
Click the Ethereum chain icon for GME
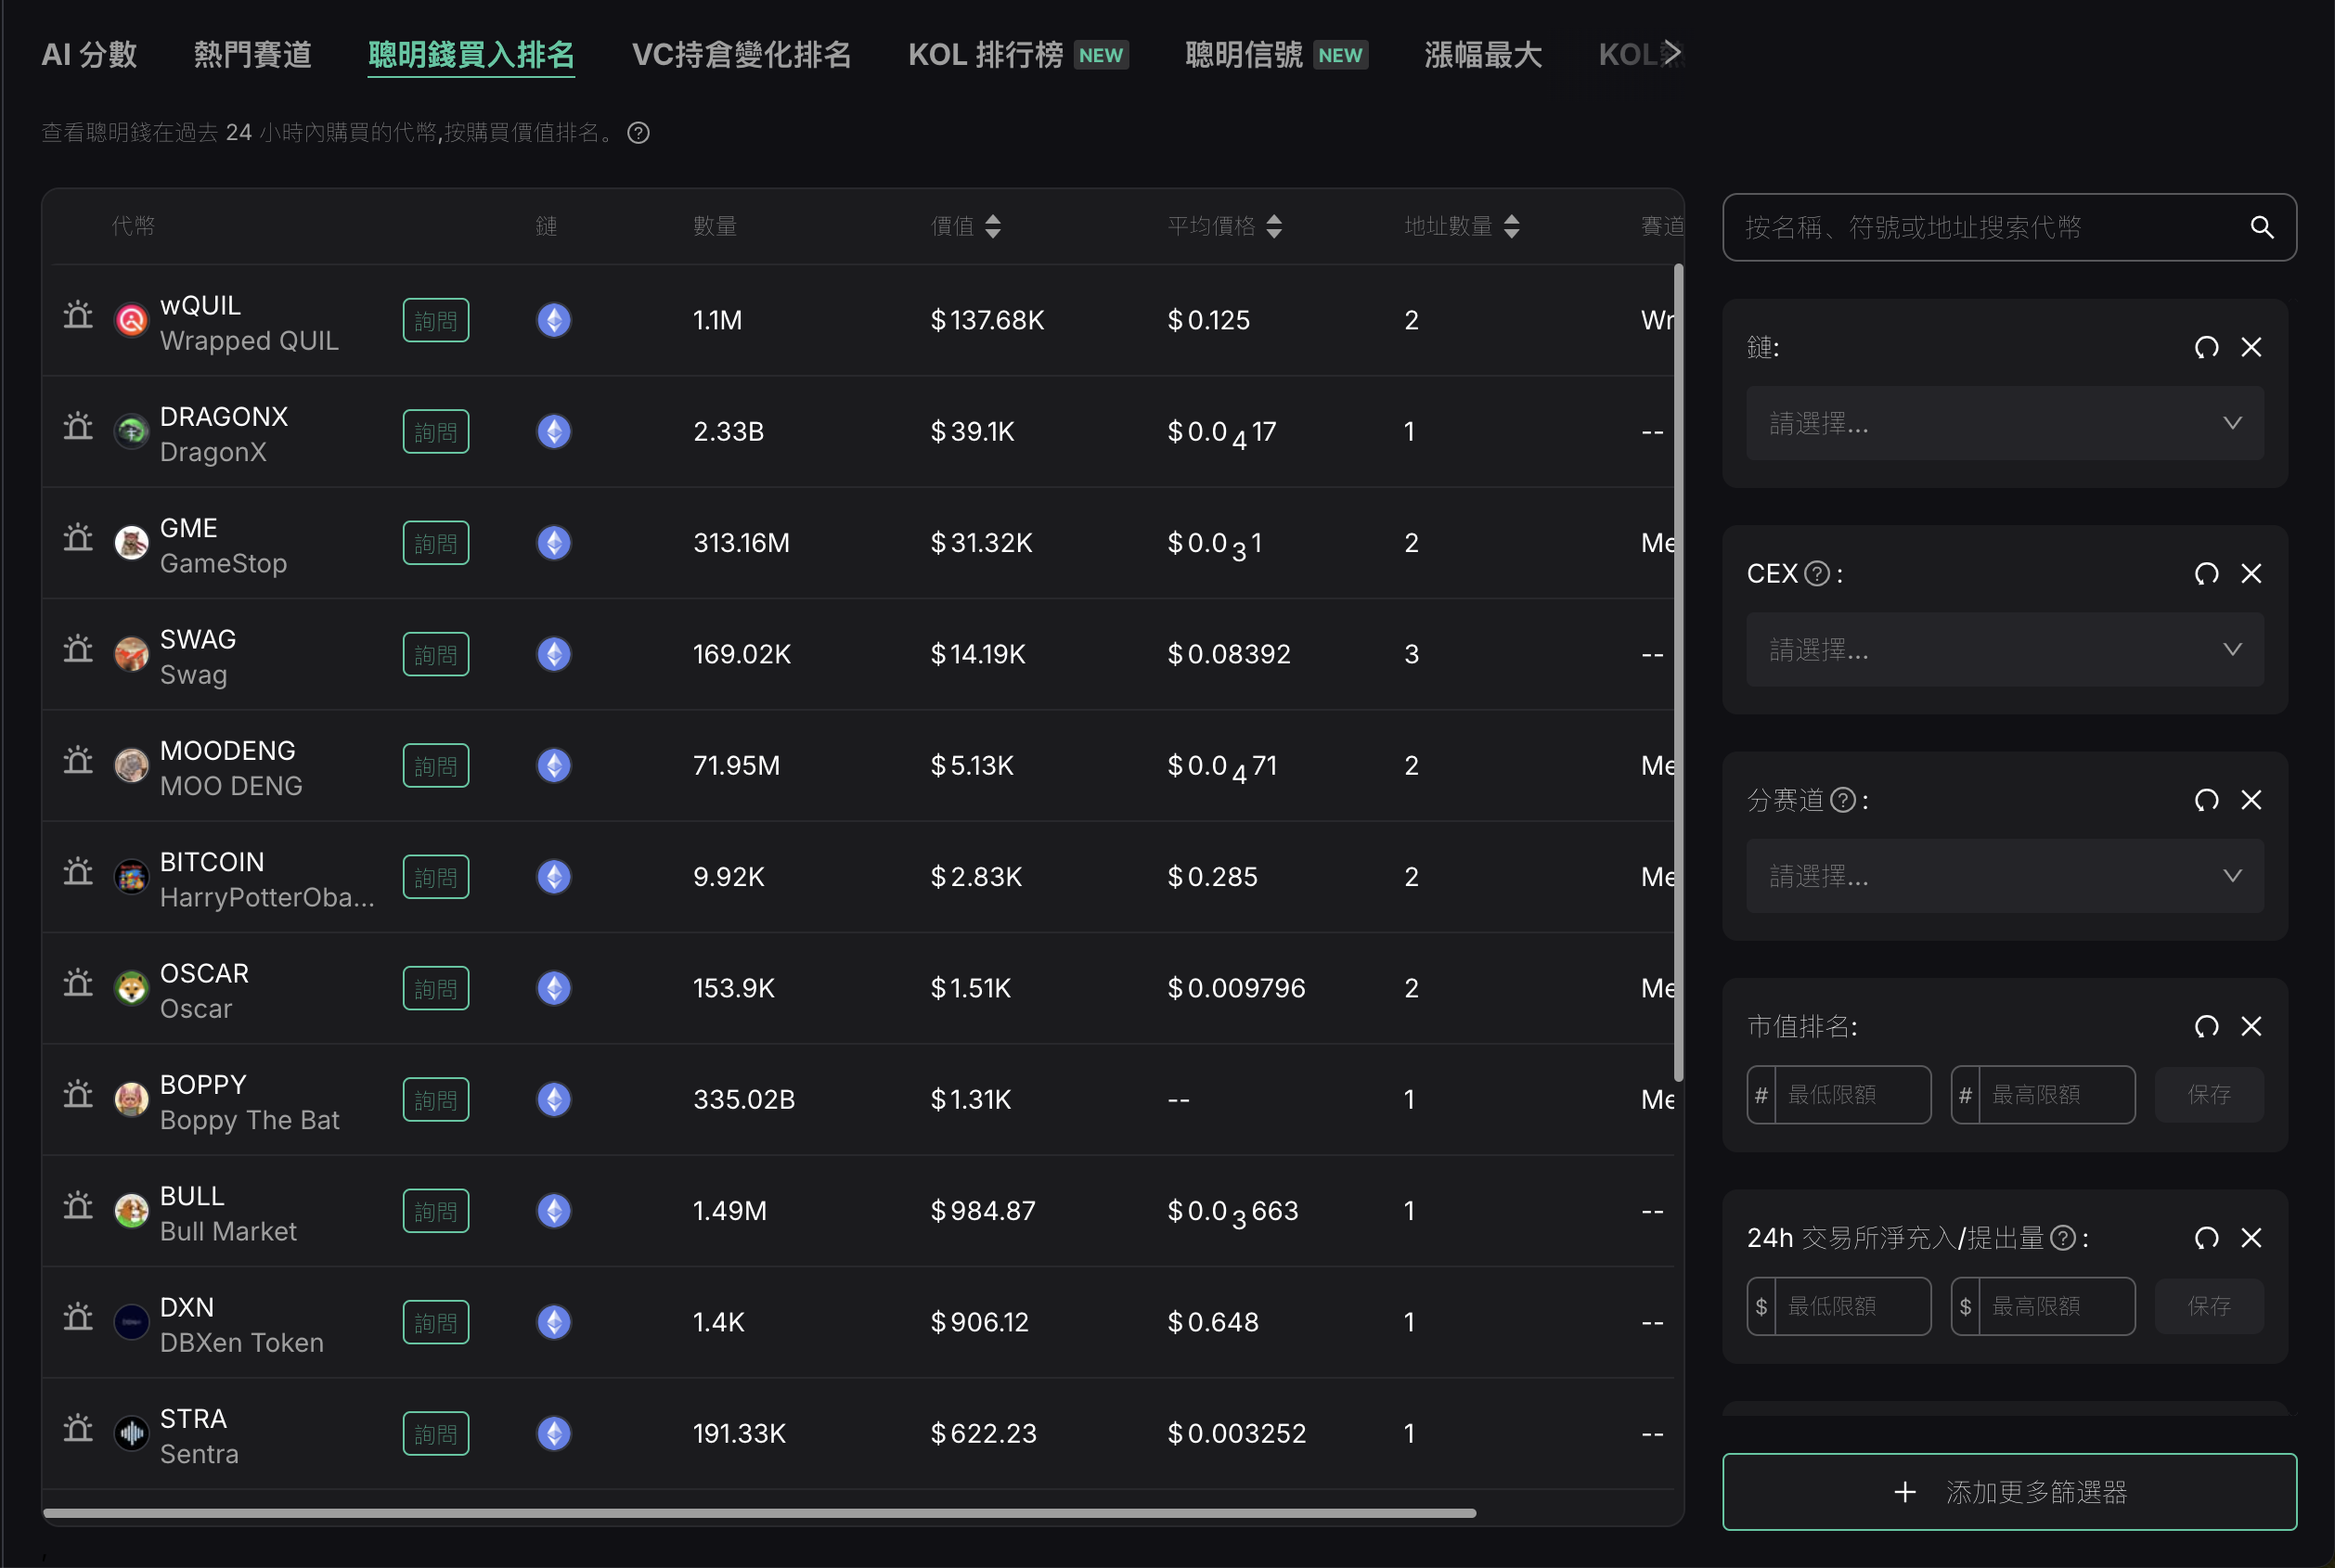(554, 543)
